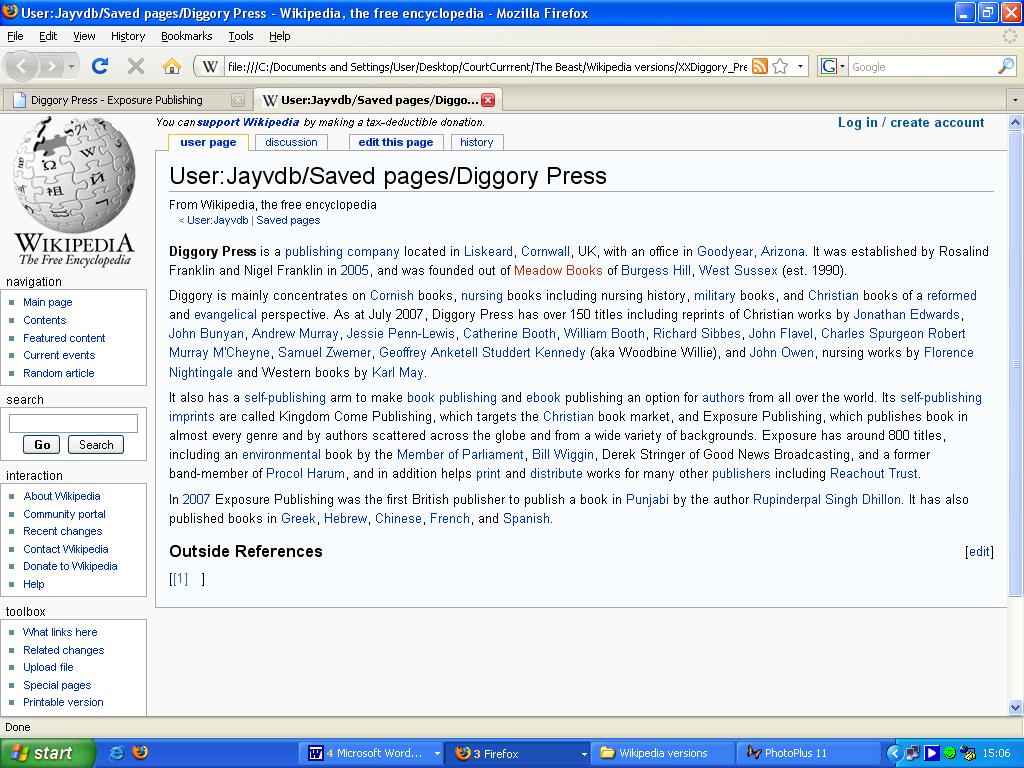Click the [edit] link for Outside References
The width and height of the screenshot is (1024, 768).
(979, 552)
